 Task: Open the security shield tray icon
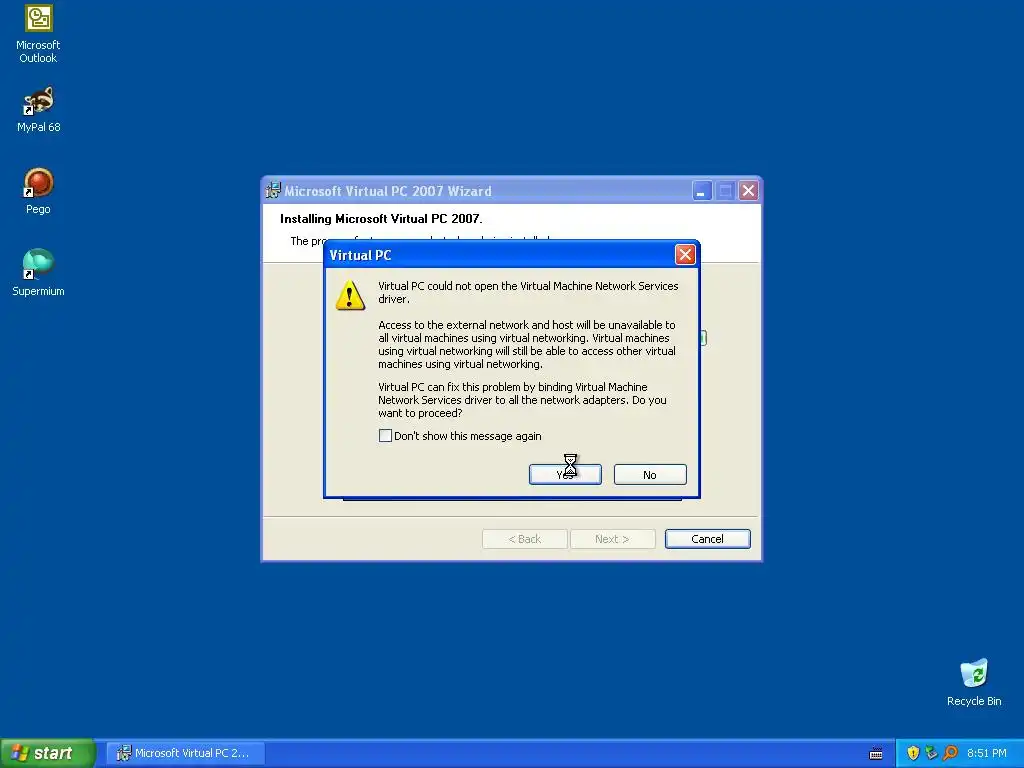click(913, 753)
